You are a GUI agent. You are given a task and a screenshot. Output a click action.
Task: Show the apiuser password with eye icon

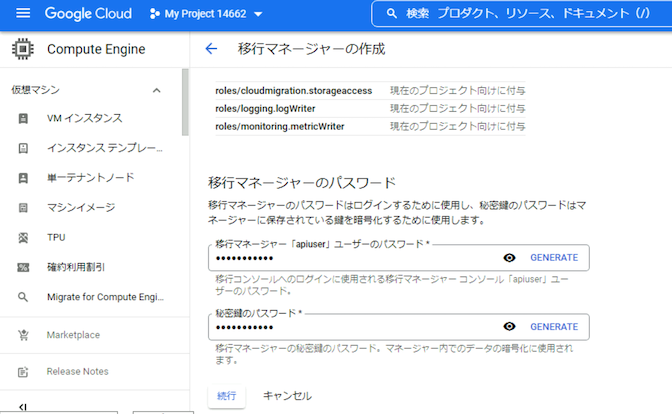coord(509,257)
